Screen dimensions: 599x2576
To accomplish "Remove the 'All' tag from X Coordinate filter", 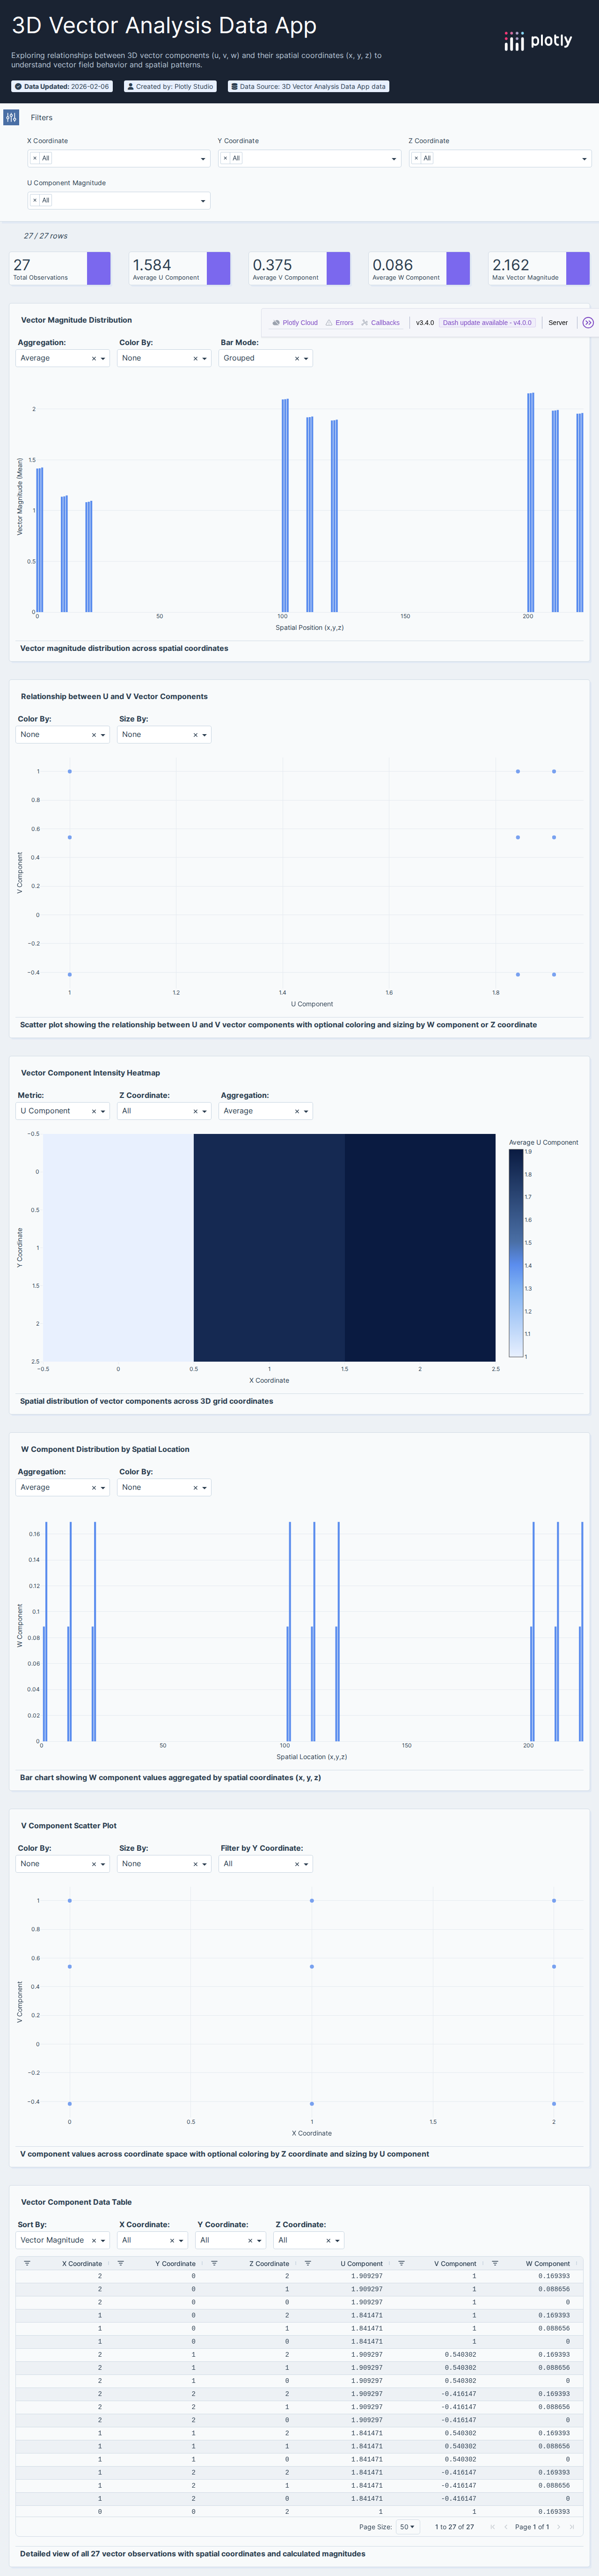I will pyautogui.click(x=35, y=158).
